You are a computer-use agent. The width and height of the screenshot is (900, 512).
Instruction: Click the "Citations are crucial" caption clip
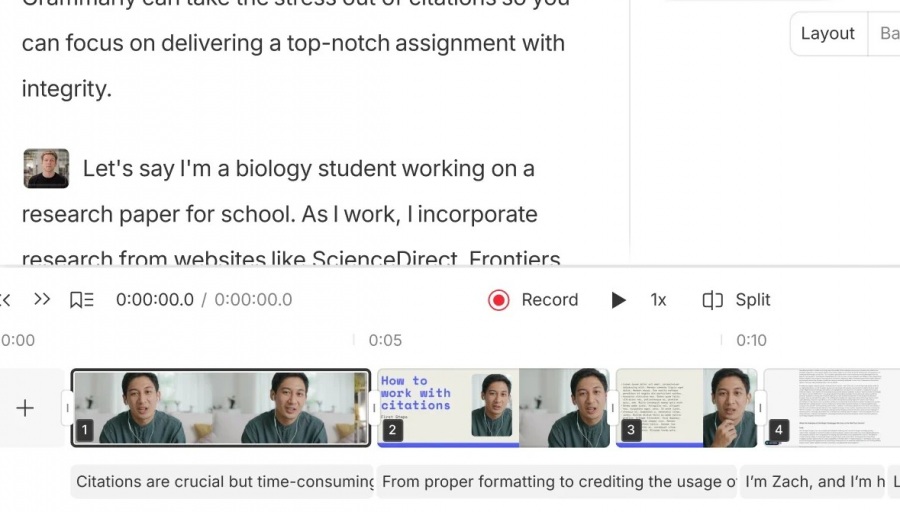tap(223, 482)
